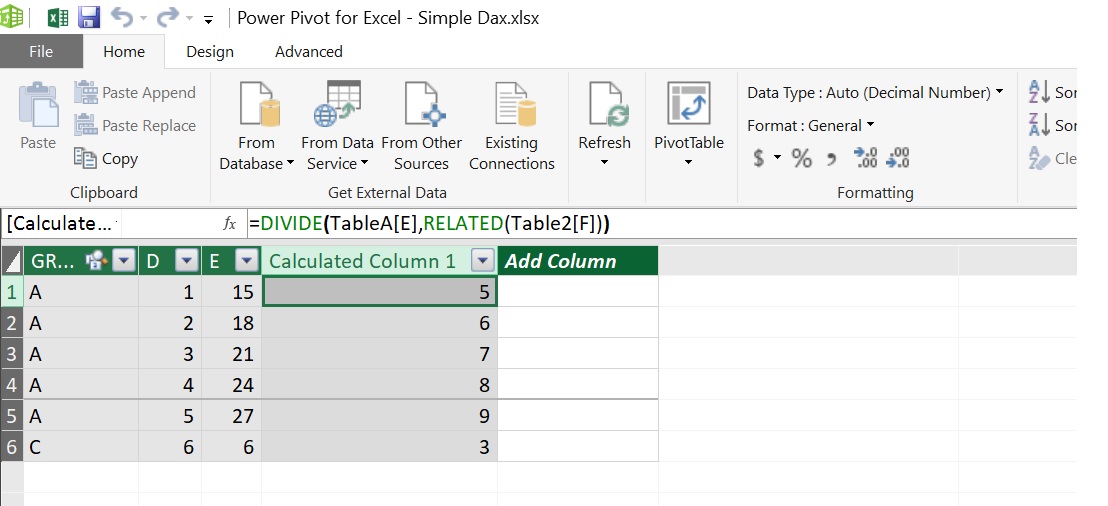Click the Redo arrow
This screenshot has width=1108, height=506.
167,18
